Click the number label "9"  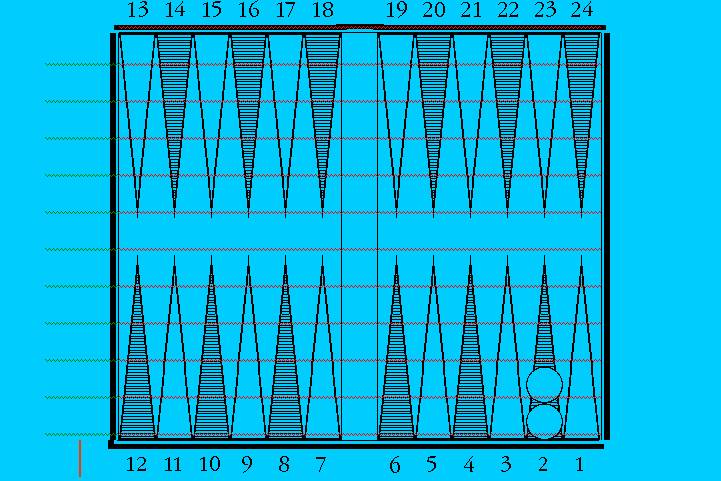tap(247, 465)
